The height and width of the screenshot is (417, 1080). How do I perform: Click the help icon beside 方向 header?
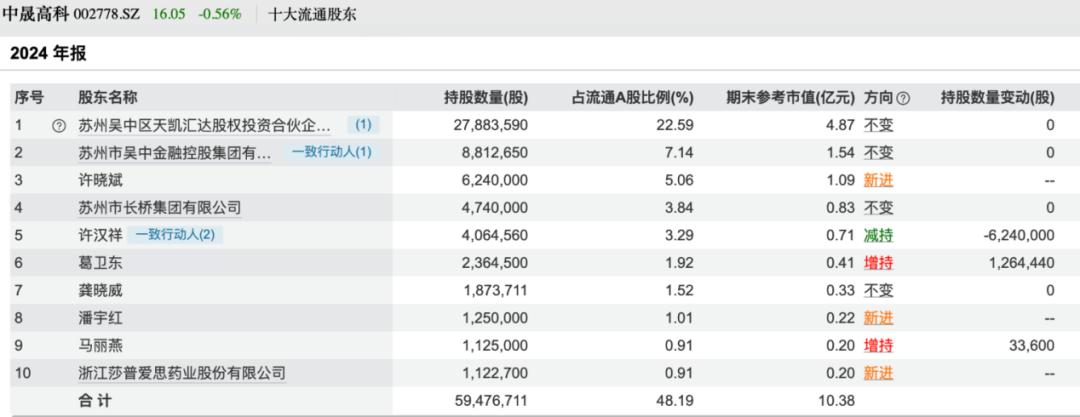[x=904, y=98]
